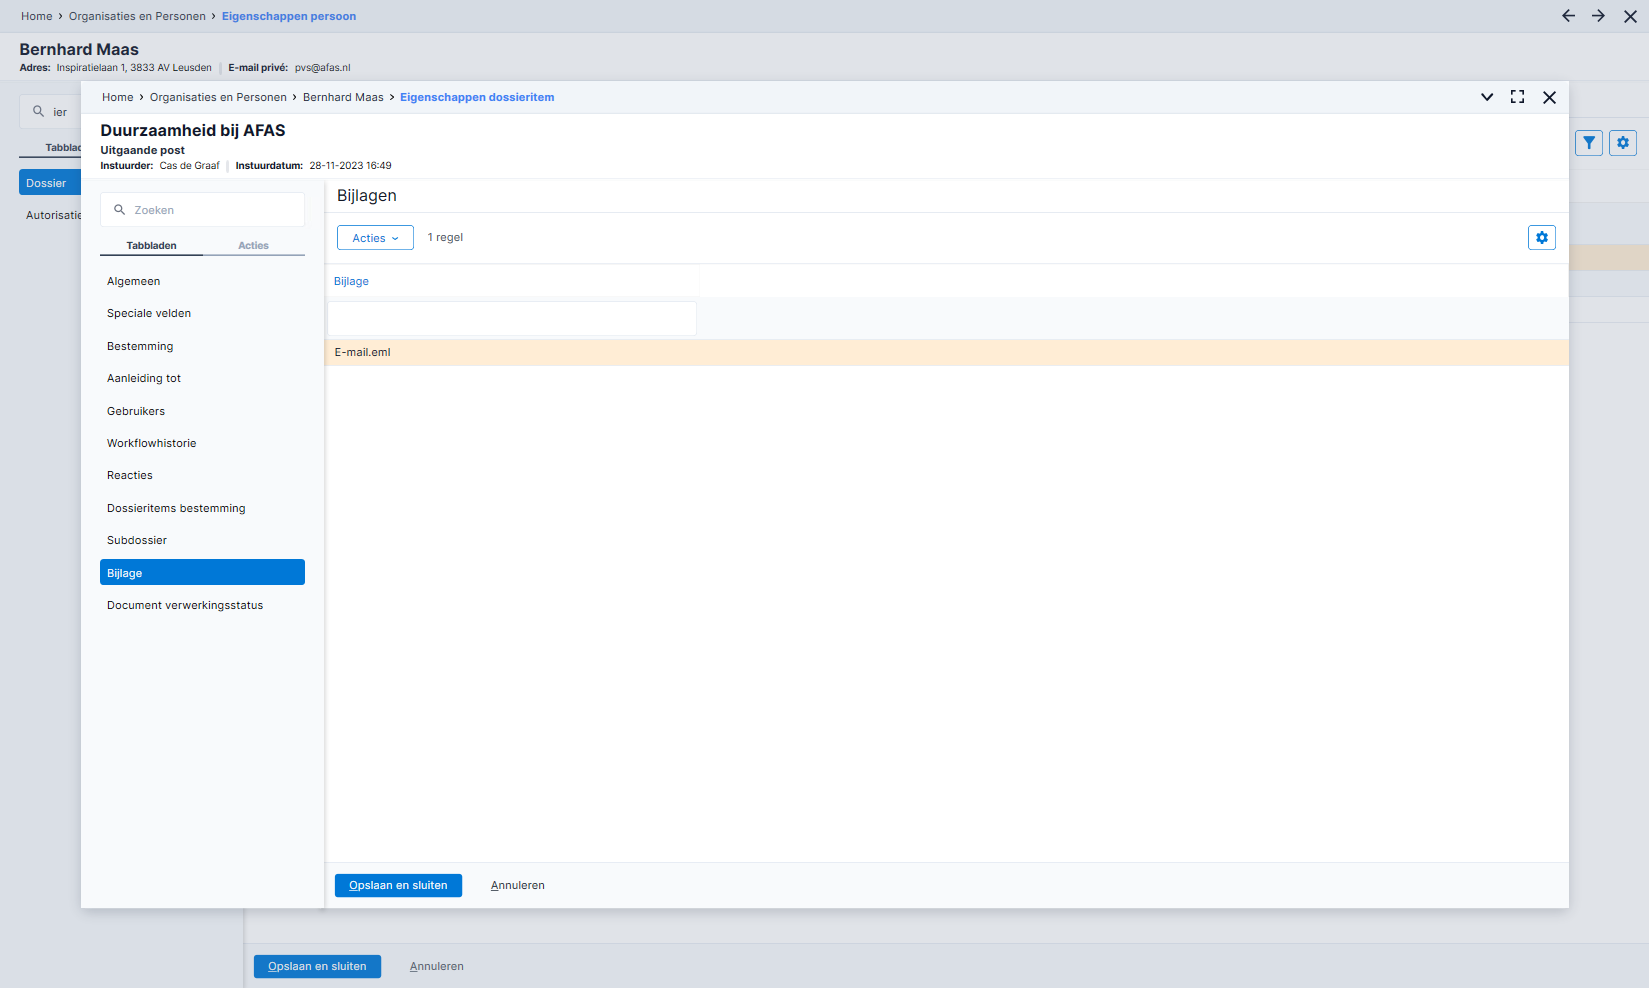Navigate forward with the right arrow
The height and width of the screenshot is (988, 1649).
click(1598, 16)
